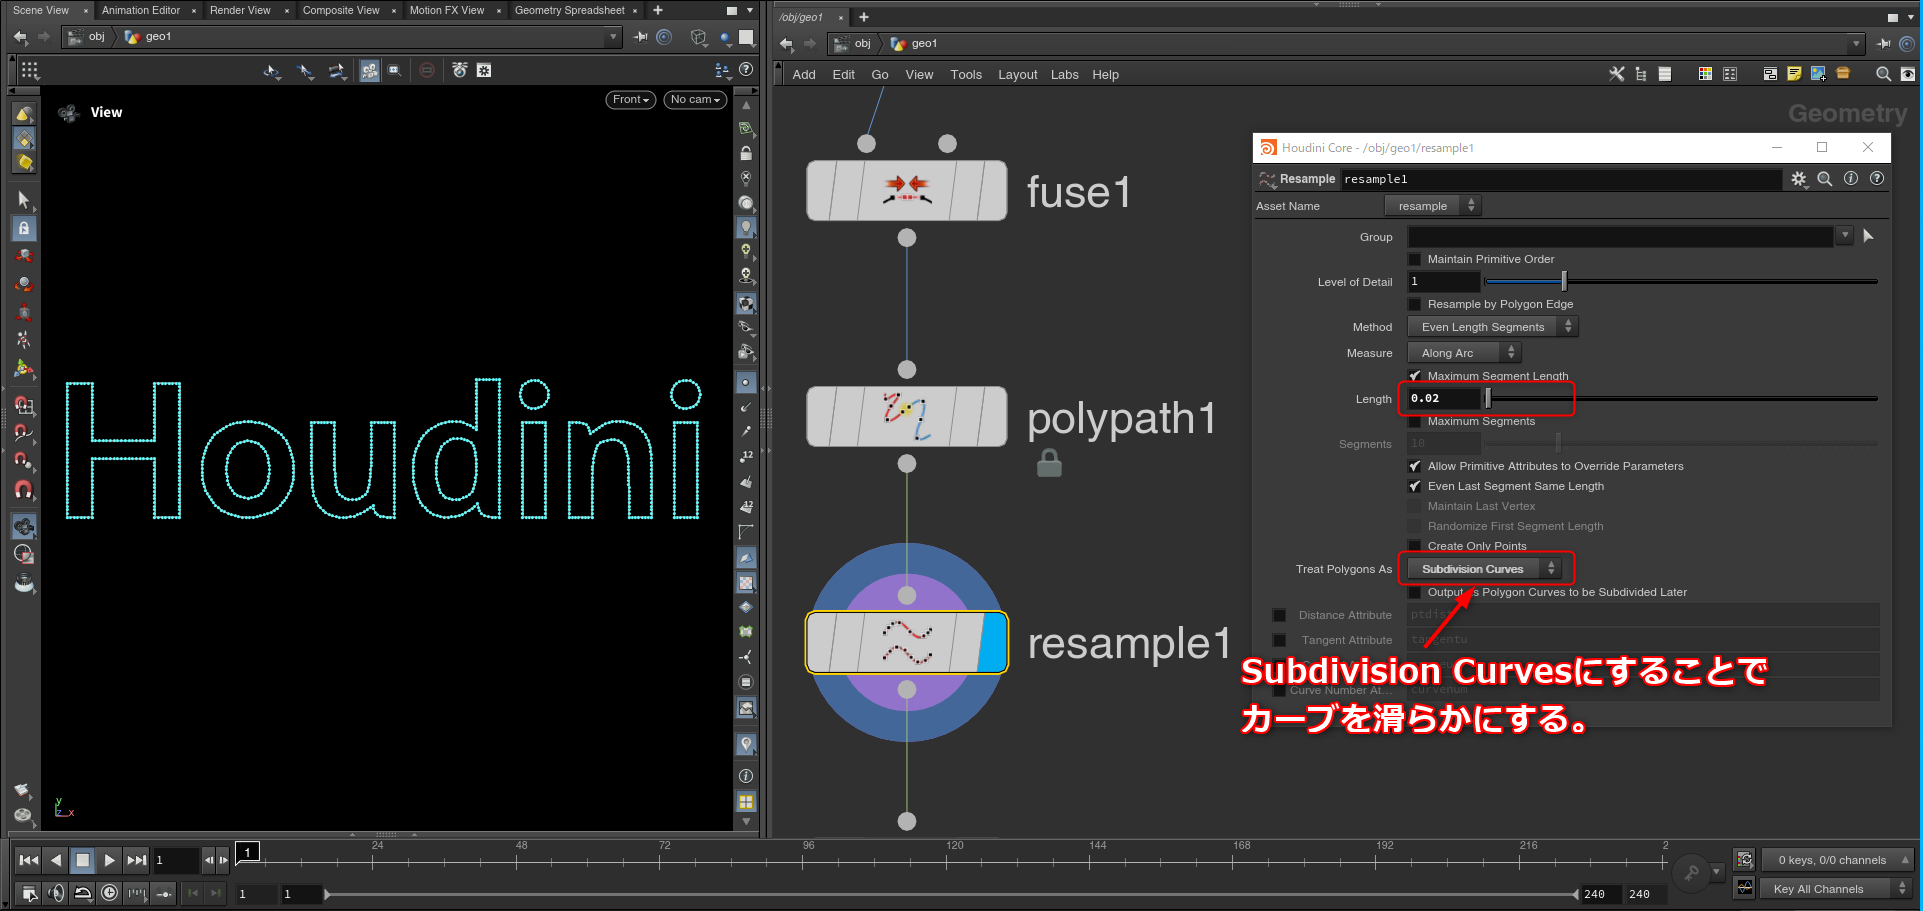Switch to the Render View tab

(240, 10)
